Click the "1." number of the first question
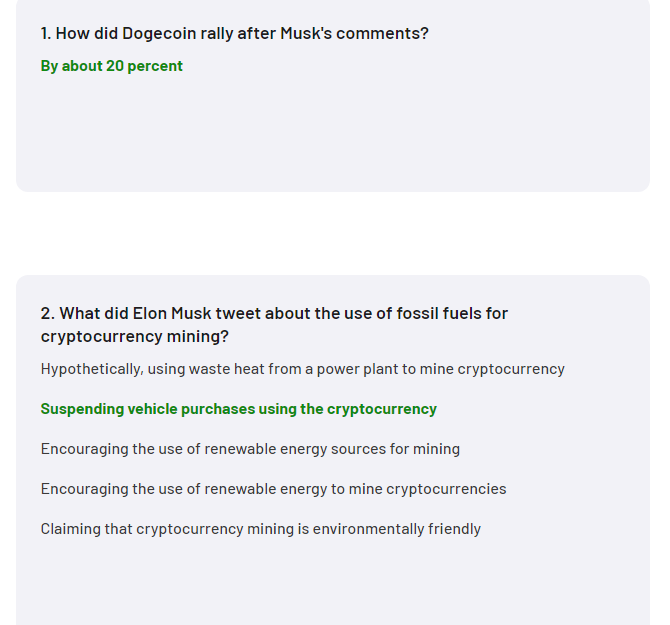Viewport: 670px width, 625px height. (46, 33)
